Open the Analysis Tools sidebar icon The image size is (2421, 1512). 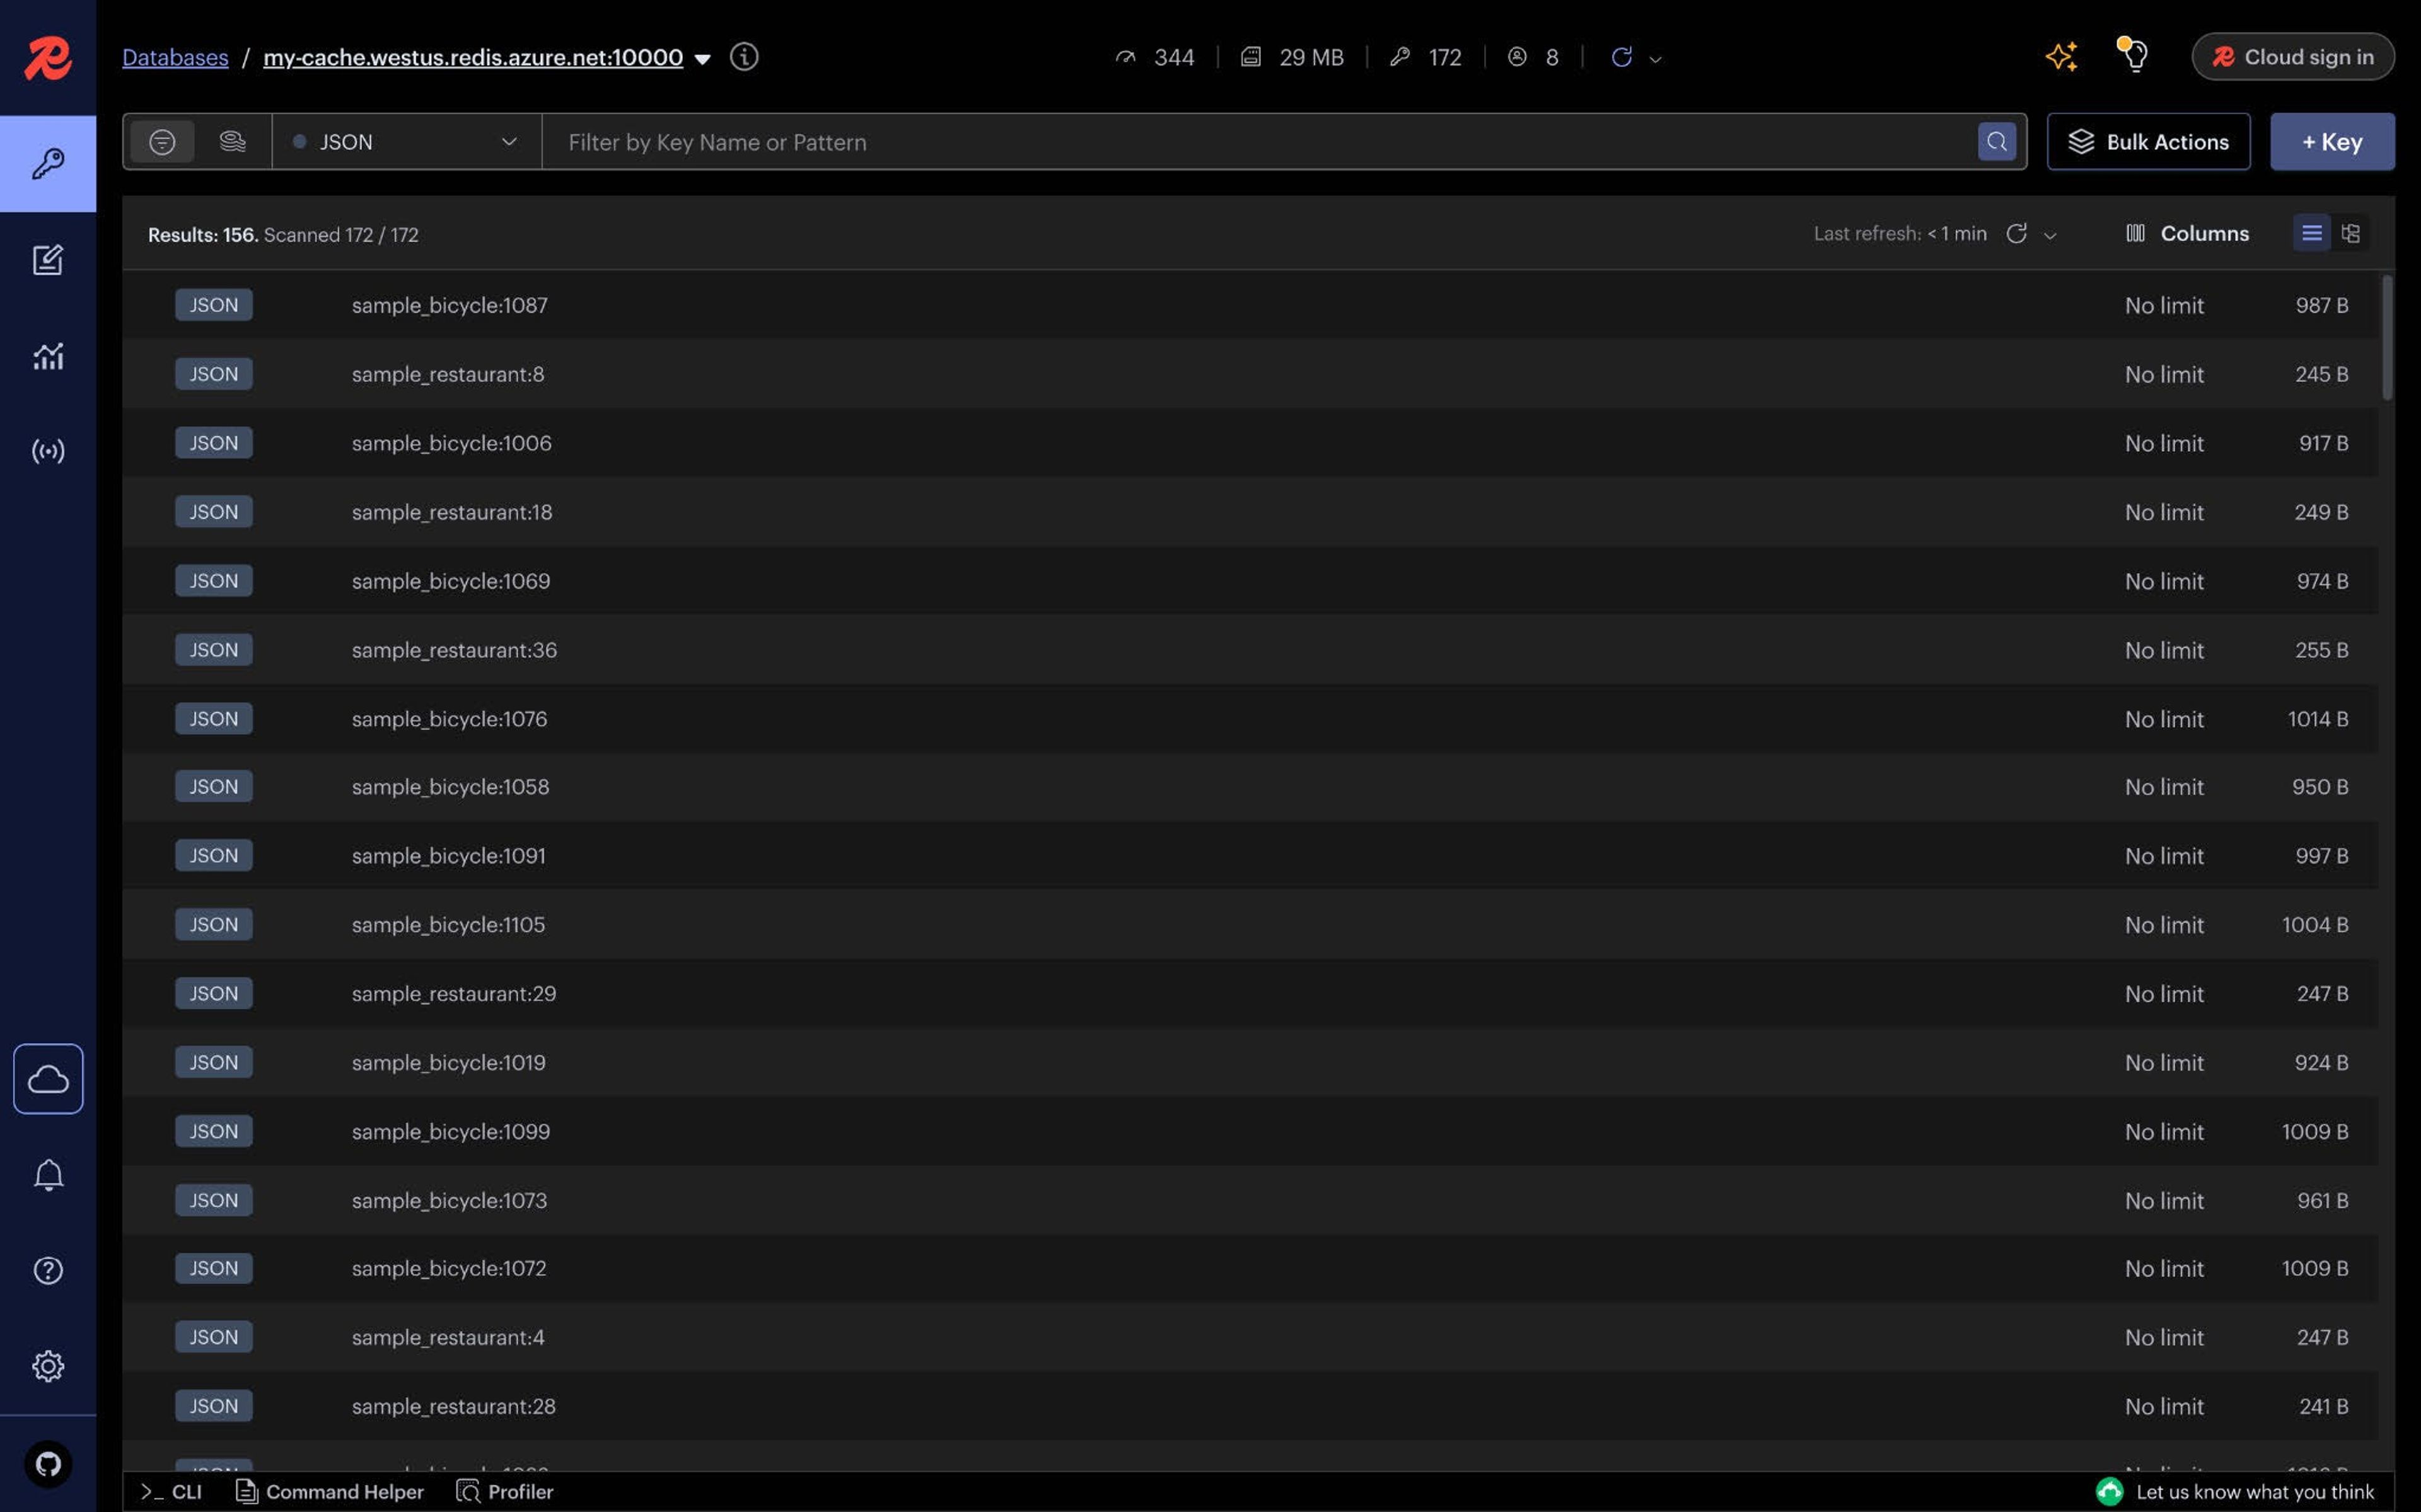coord(47,356)
